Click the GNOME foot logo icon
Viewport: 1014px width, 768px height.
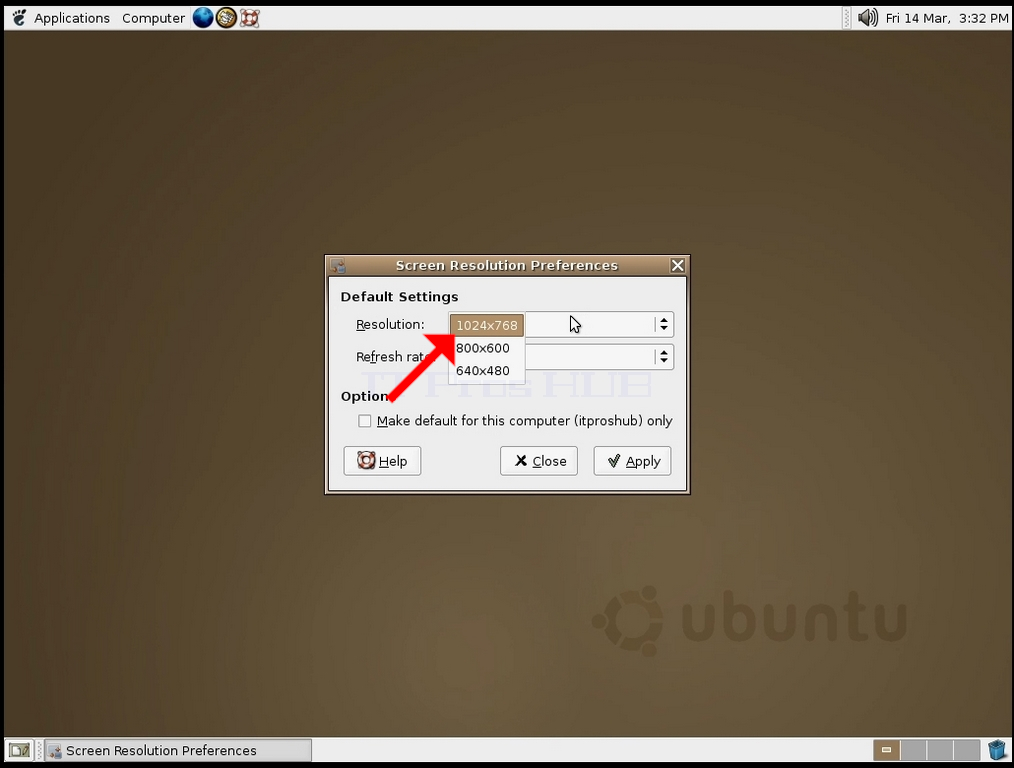coord(19,17)
